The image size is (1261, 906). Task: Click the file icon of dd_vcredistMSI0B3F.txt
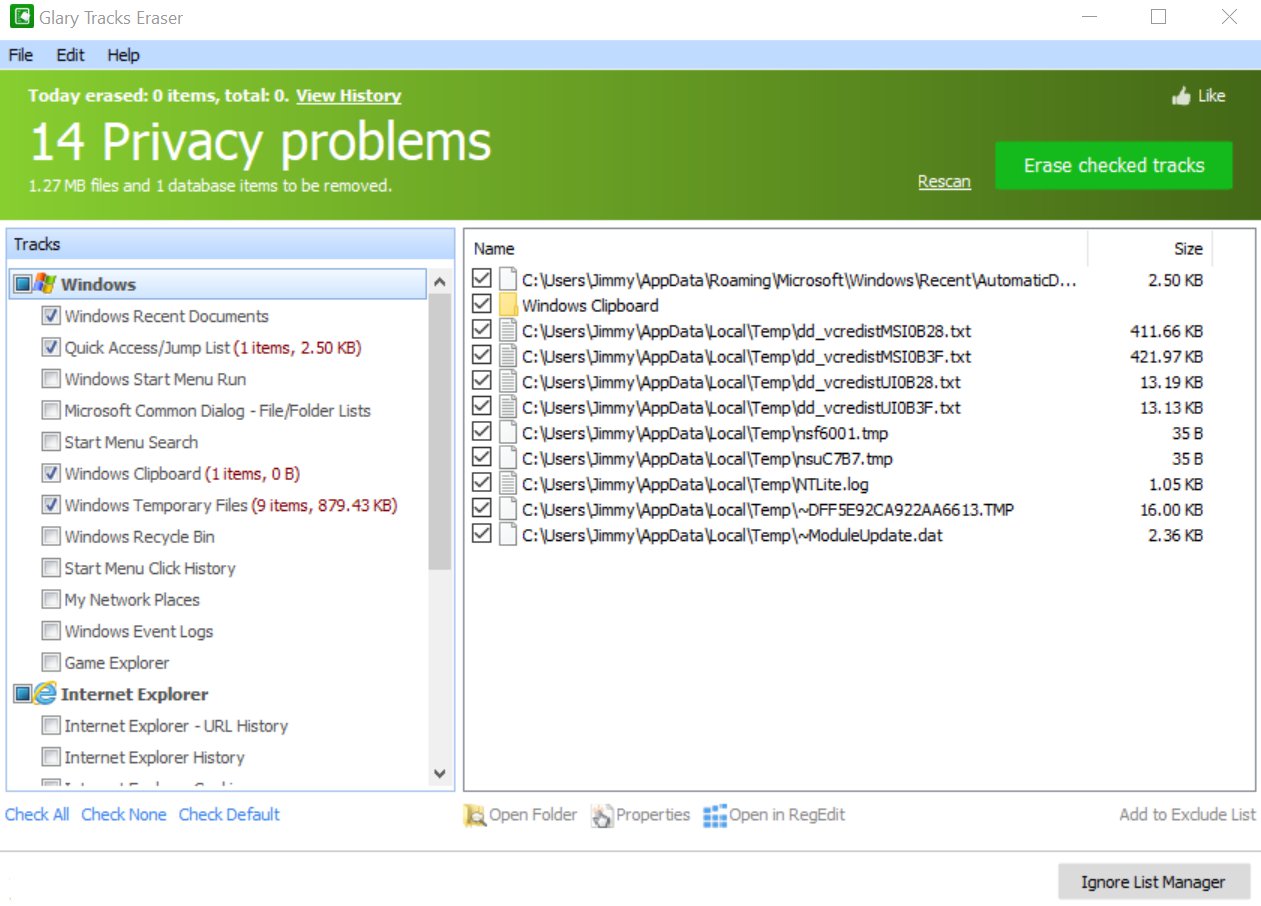508,357
